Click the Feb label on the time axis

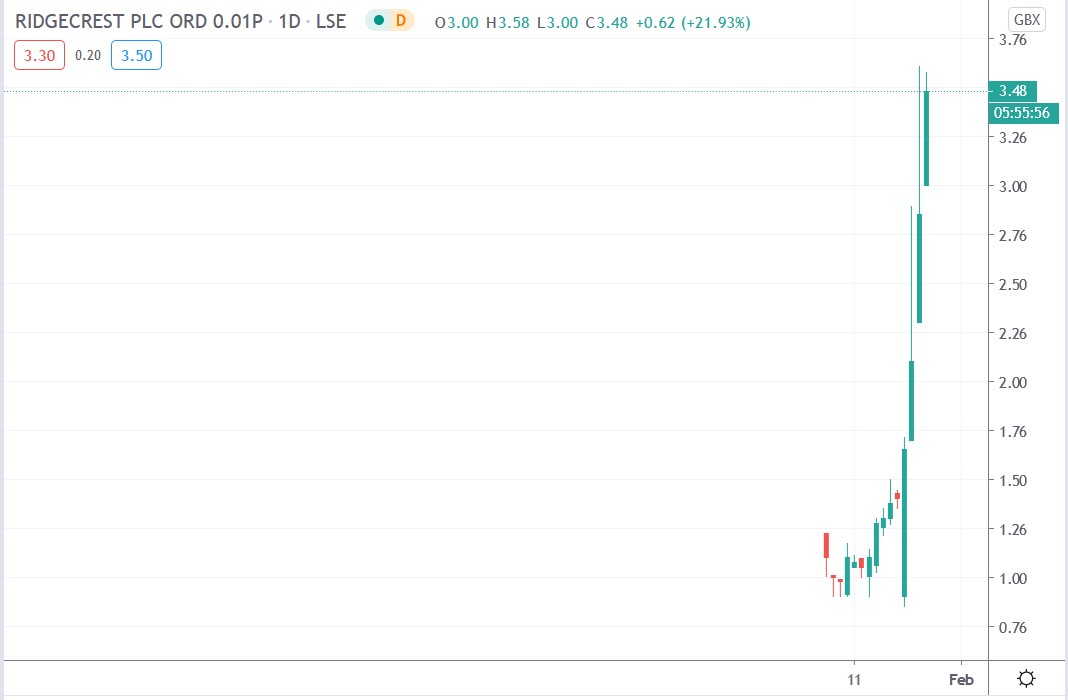[x=961, y=679]
